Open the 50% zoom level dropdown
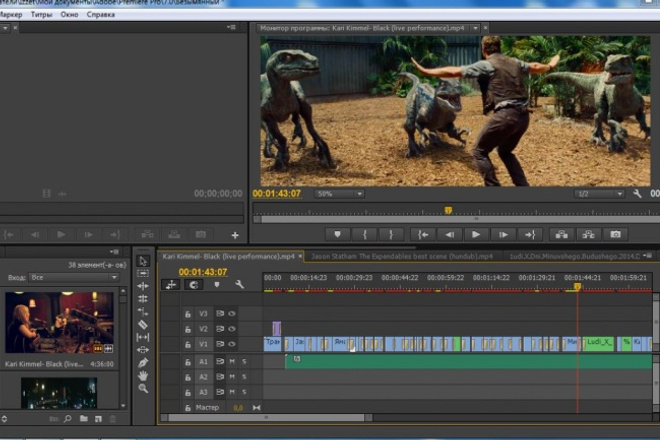Screen dimensions: 660x440 point(339,194)
